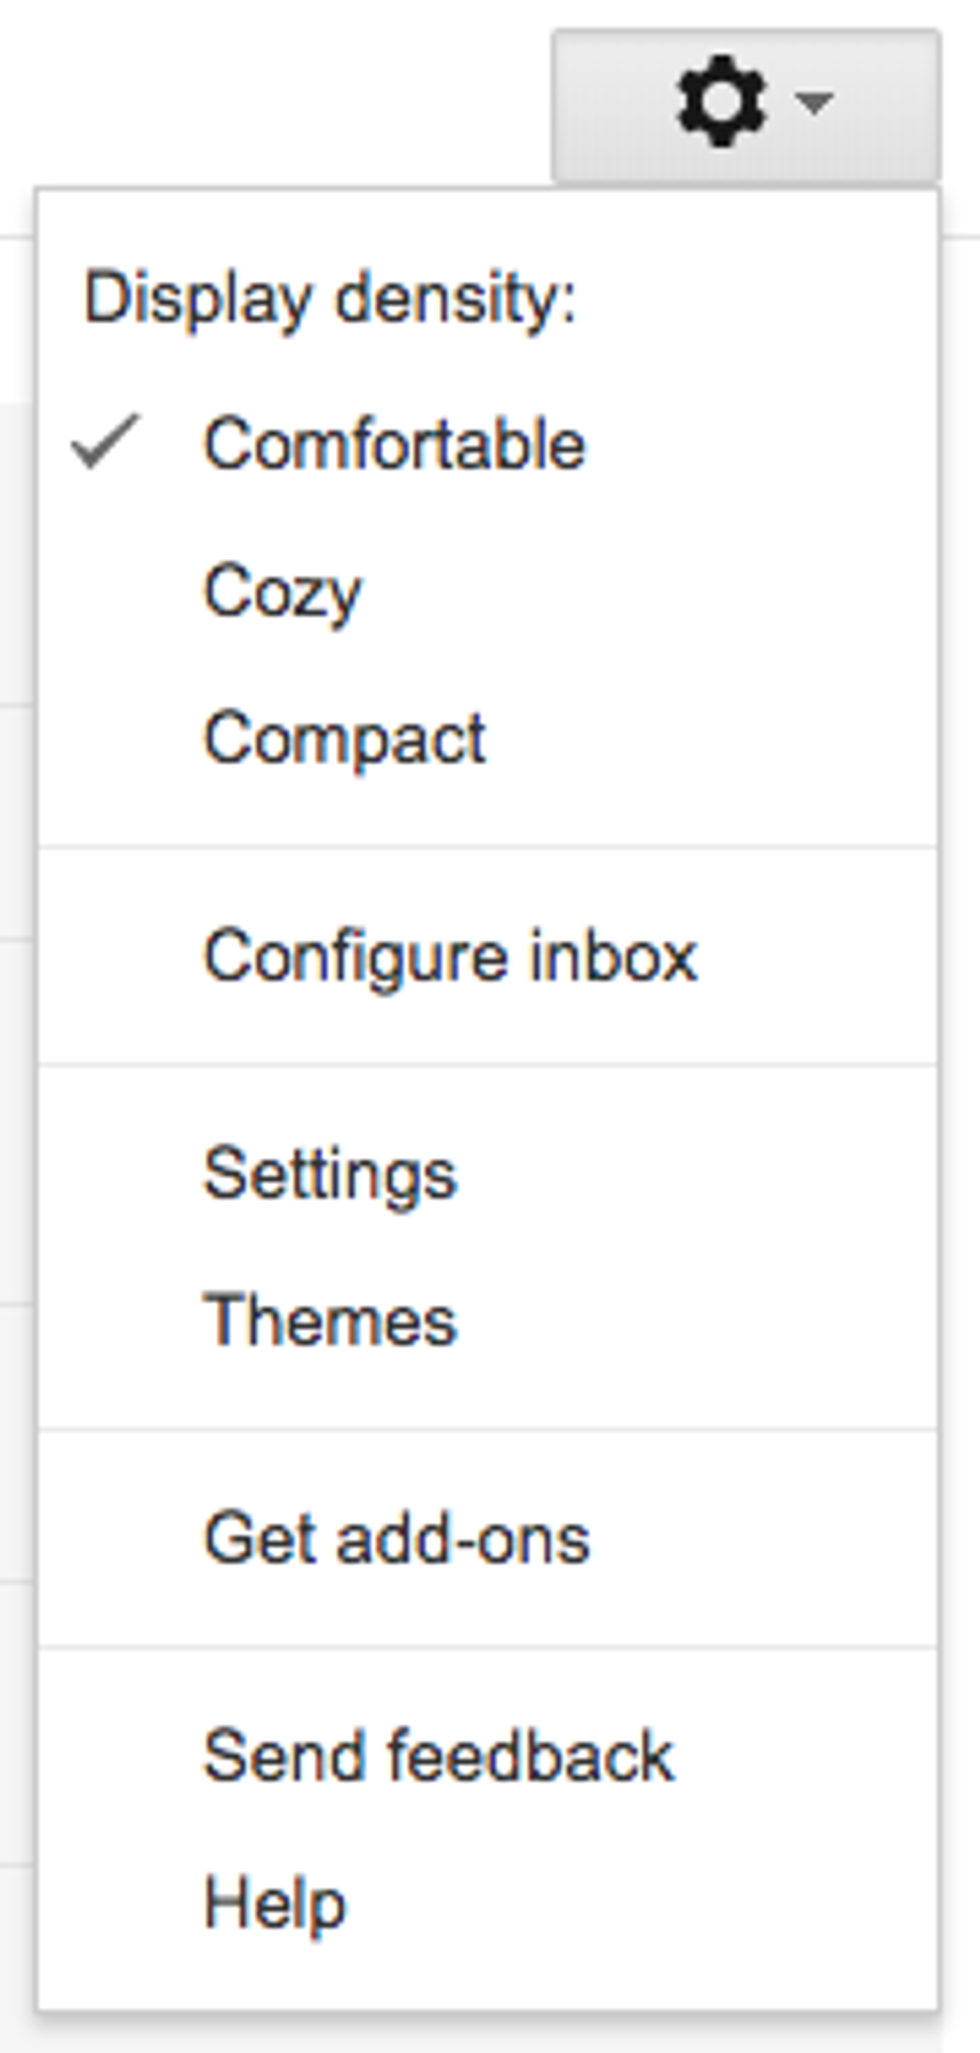Click Get add-ons

[397, 1538]
